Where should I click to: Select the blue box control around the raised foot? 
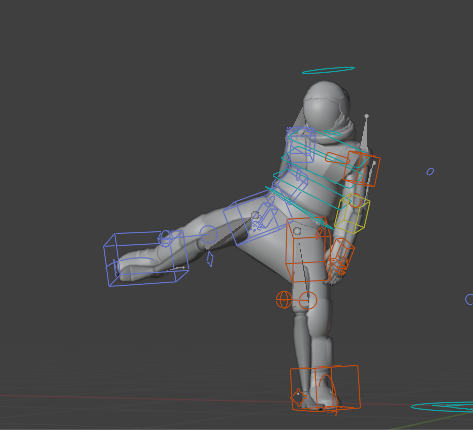tap(145, 259)
